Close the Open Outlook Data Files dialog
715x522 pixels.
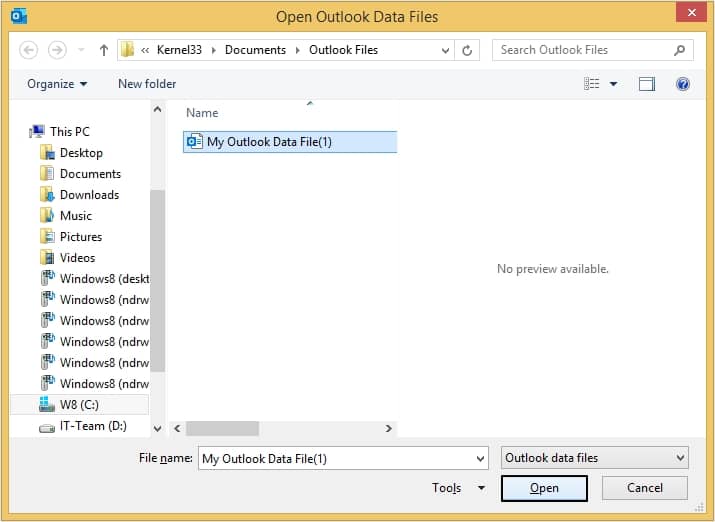(691, 12)
